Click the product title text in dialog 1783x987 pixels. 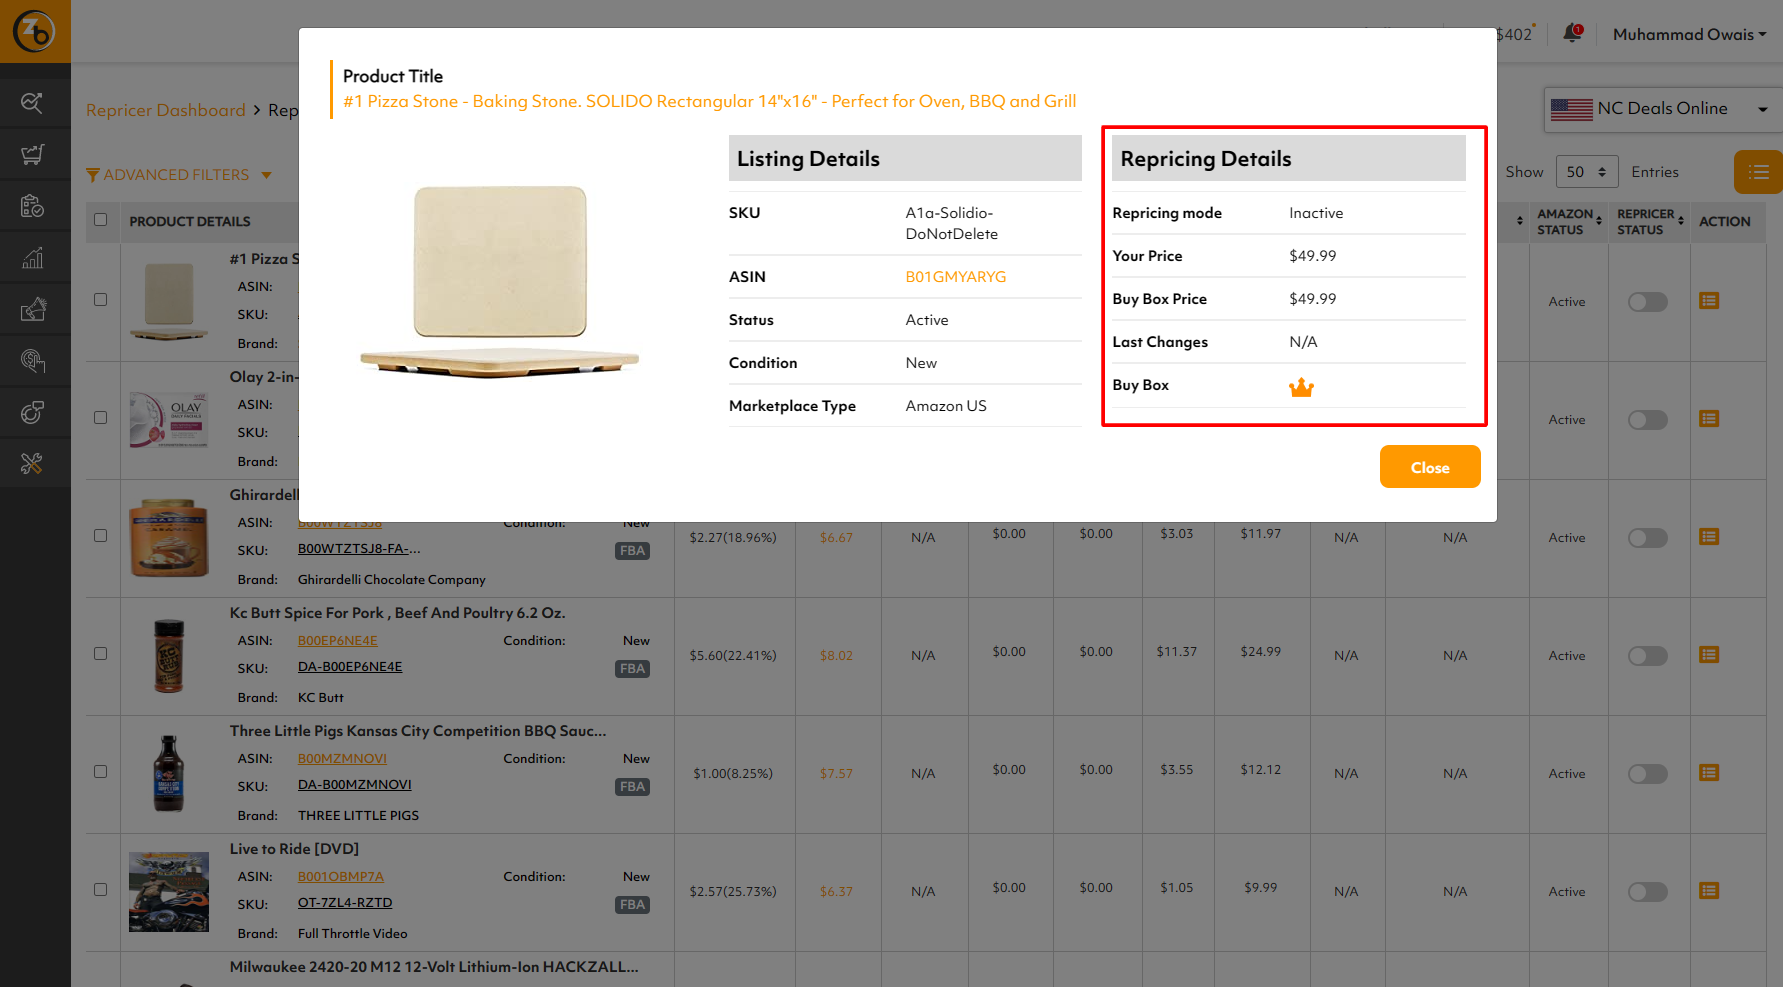pyautogui.click(x=710, y=101)
